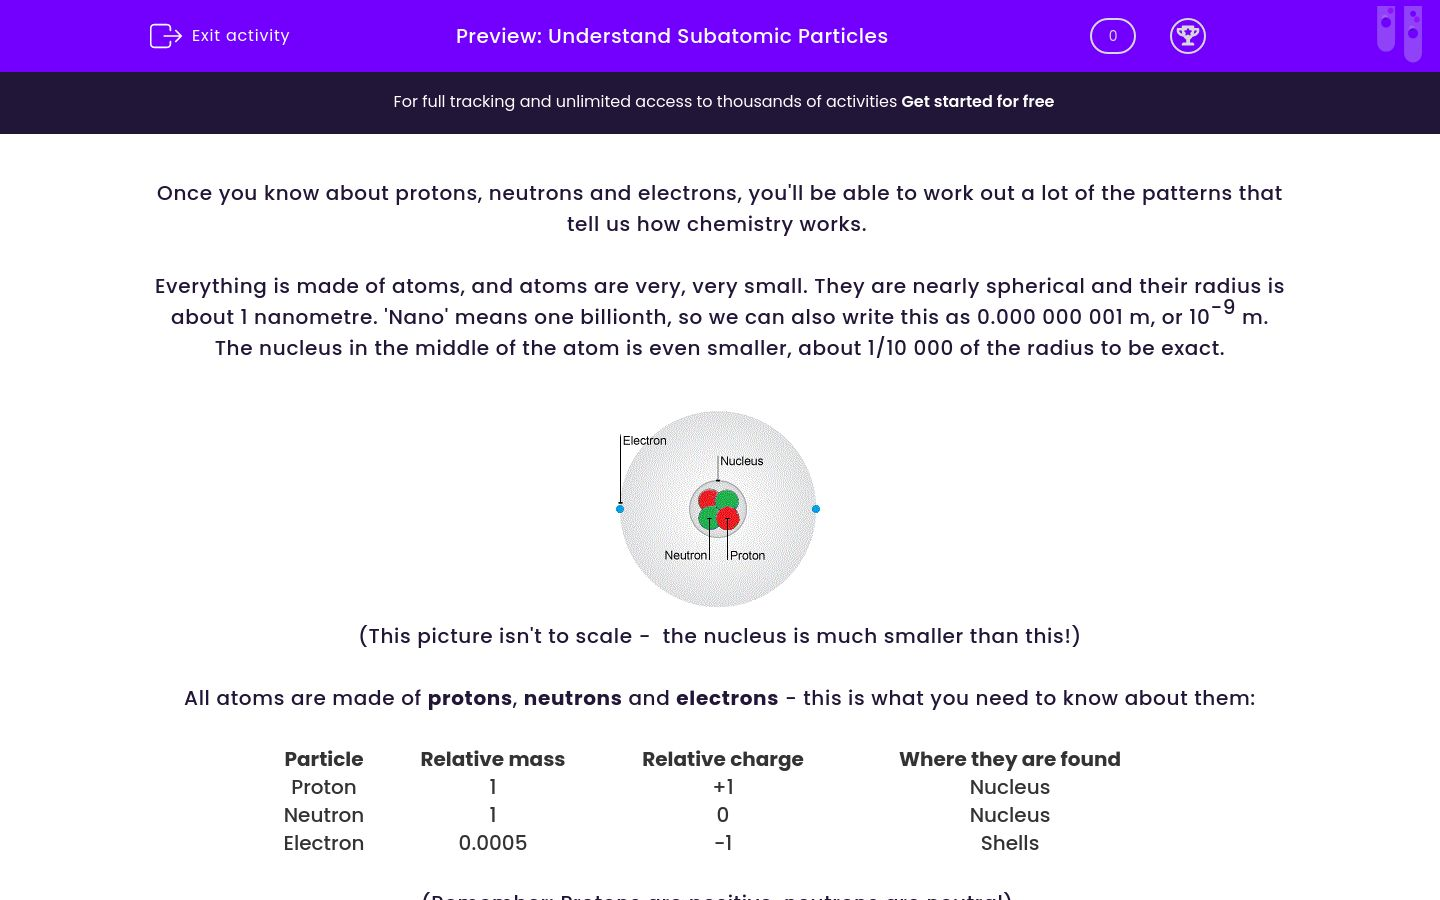Click the Get started for free link
This screenshot has height=900, width=1440.
click(x=977, y=101)
